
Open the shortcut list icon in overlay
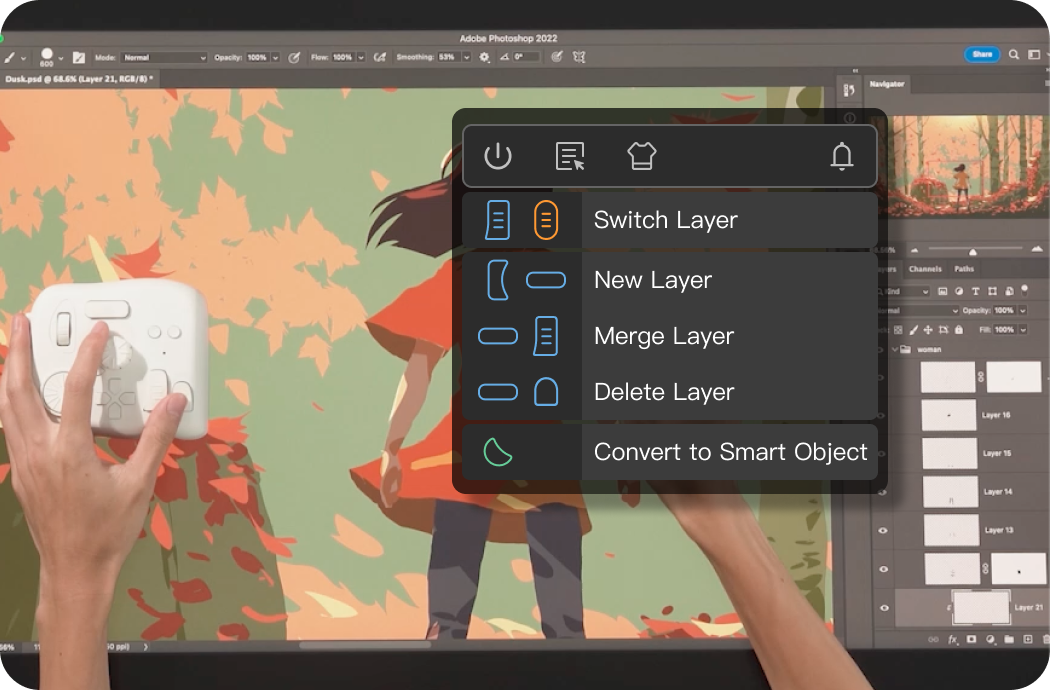[x=570, y=156]
